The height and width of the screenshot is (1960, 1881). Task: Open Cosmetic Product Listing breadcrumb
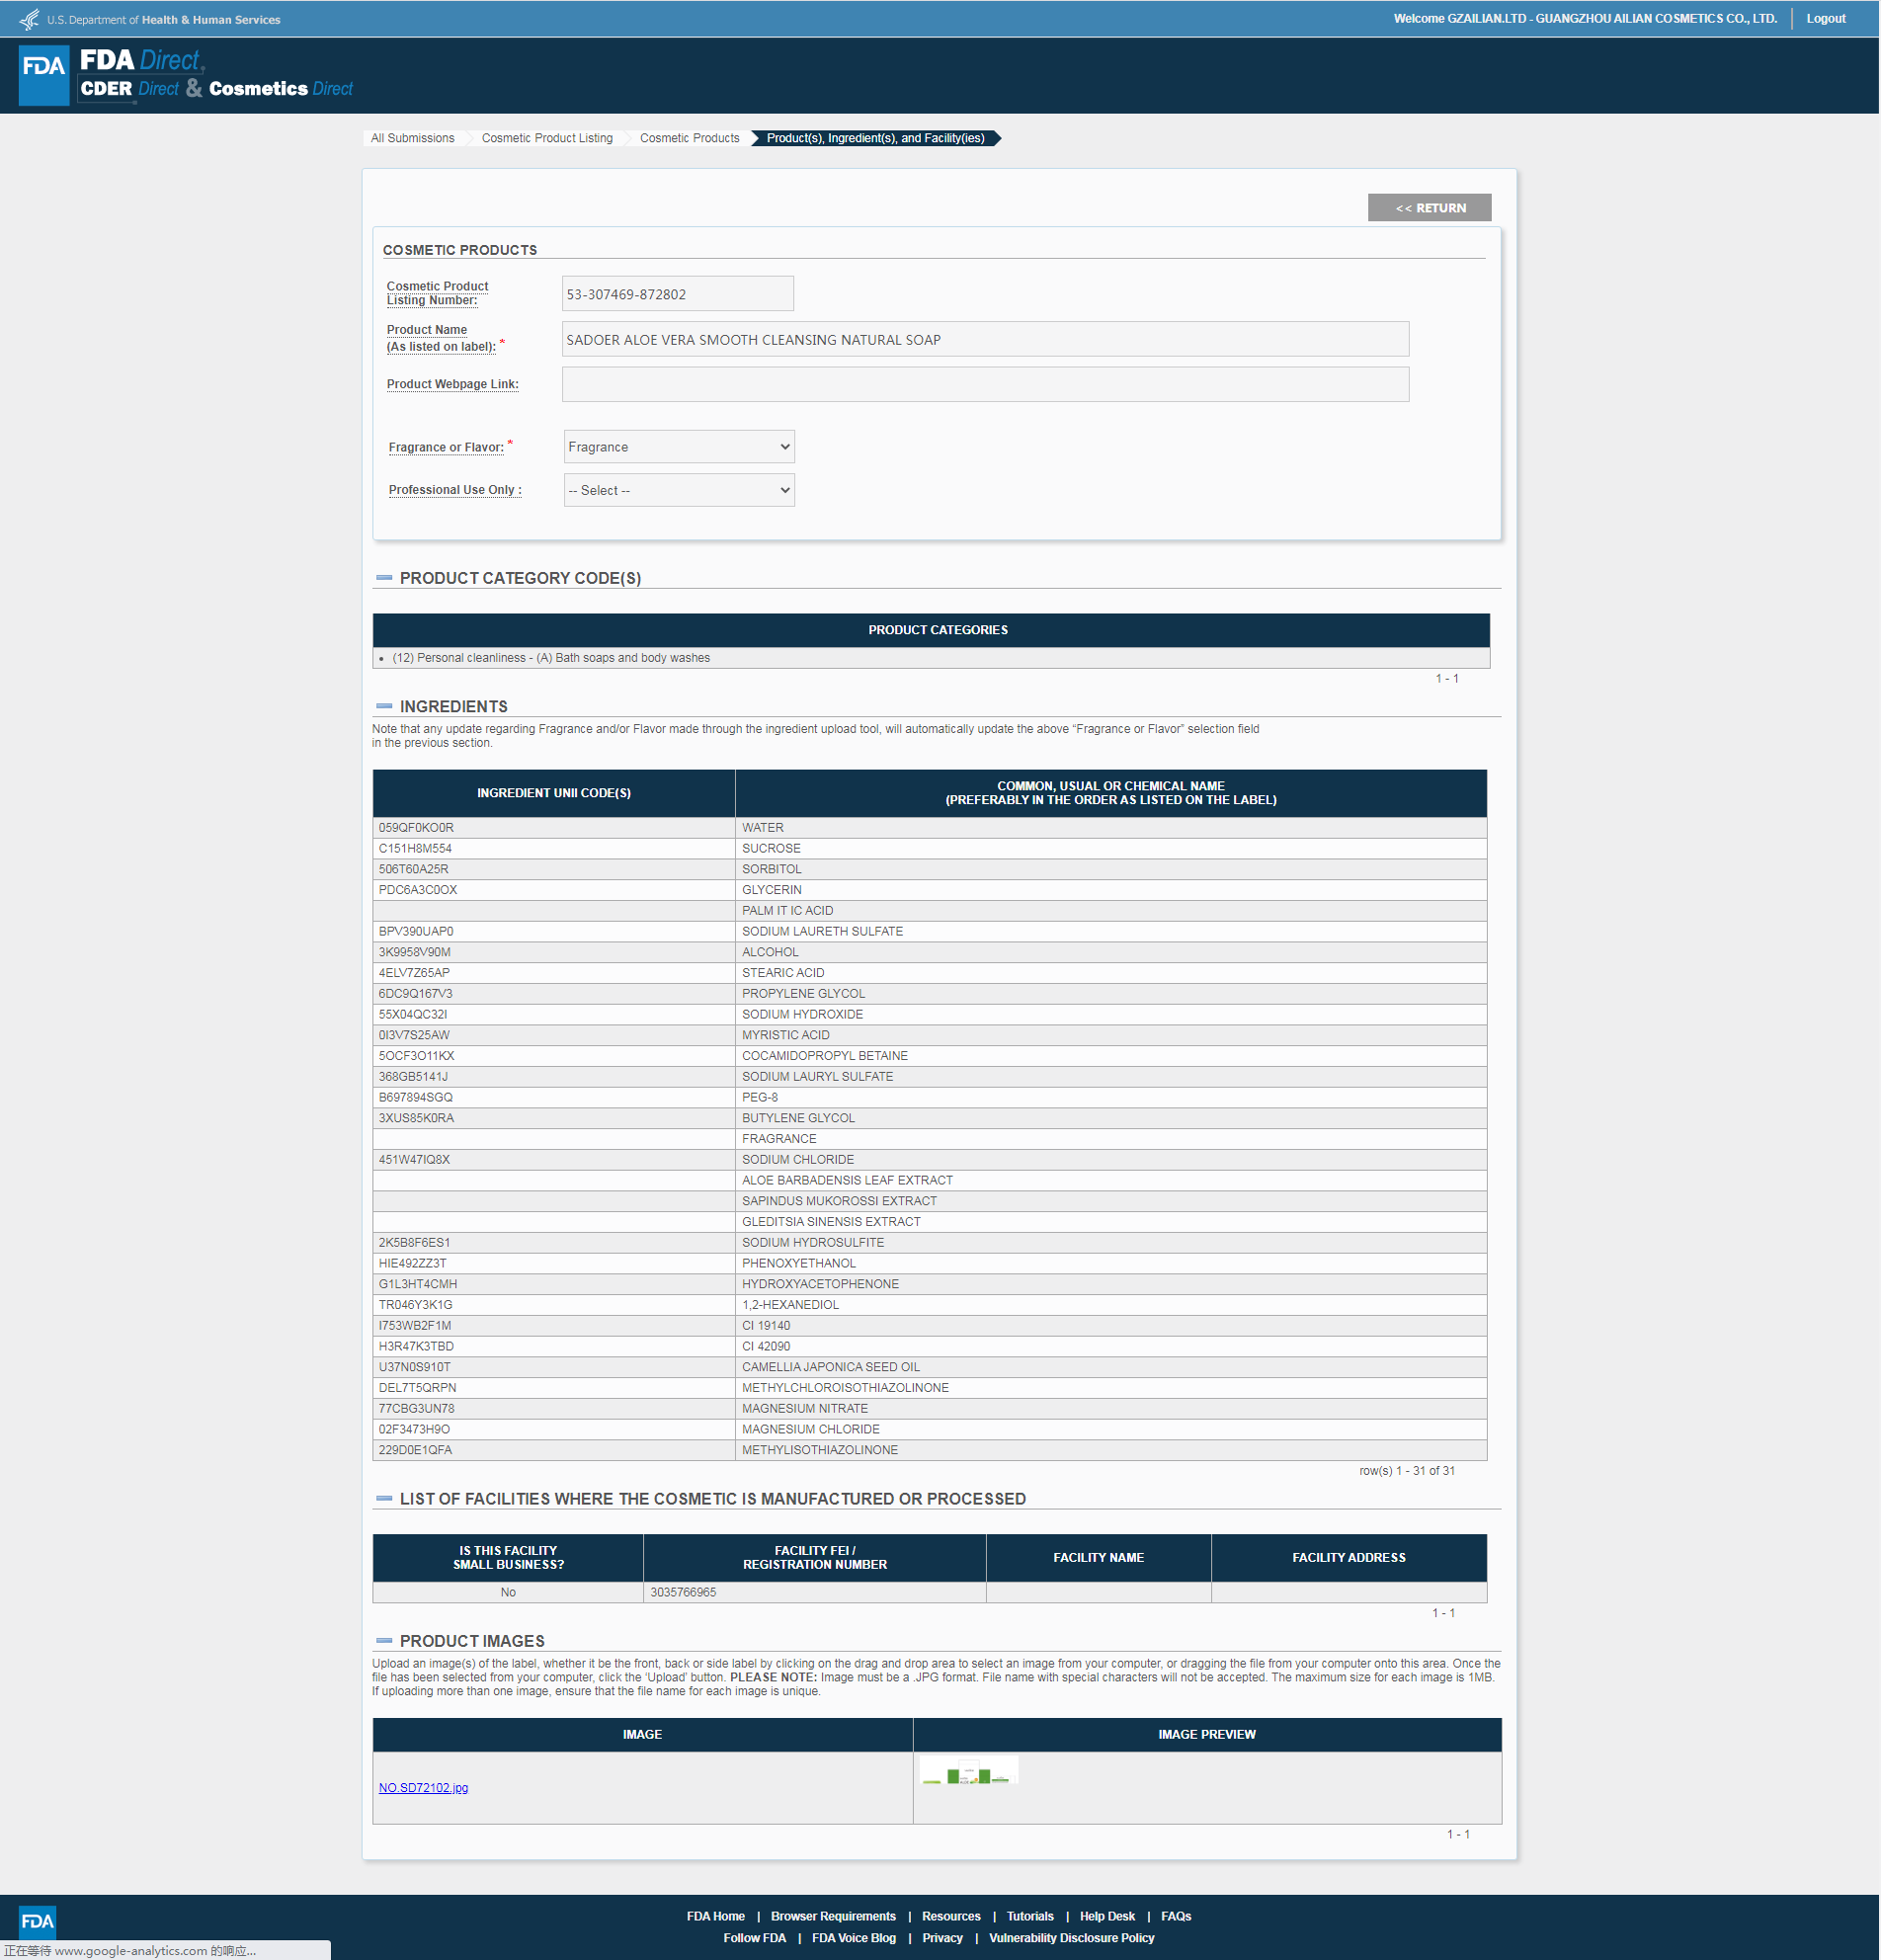pyautogui.click(x=547, y=138)
